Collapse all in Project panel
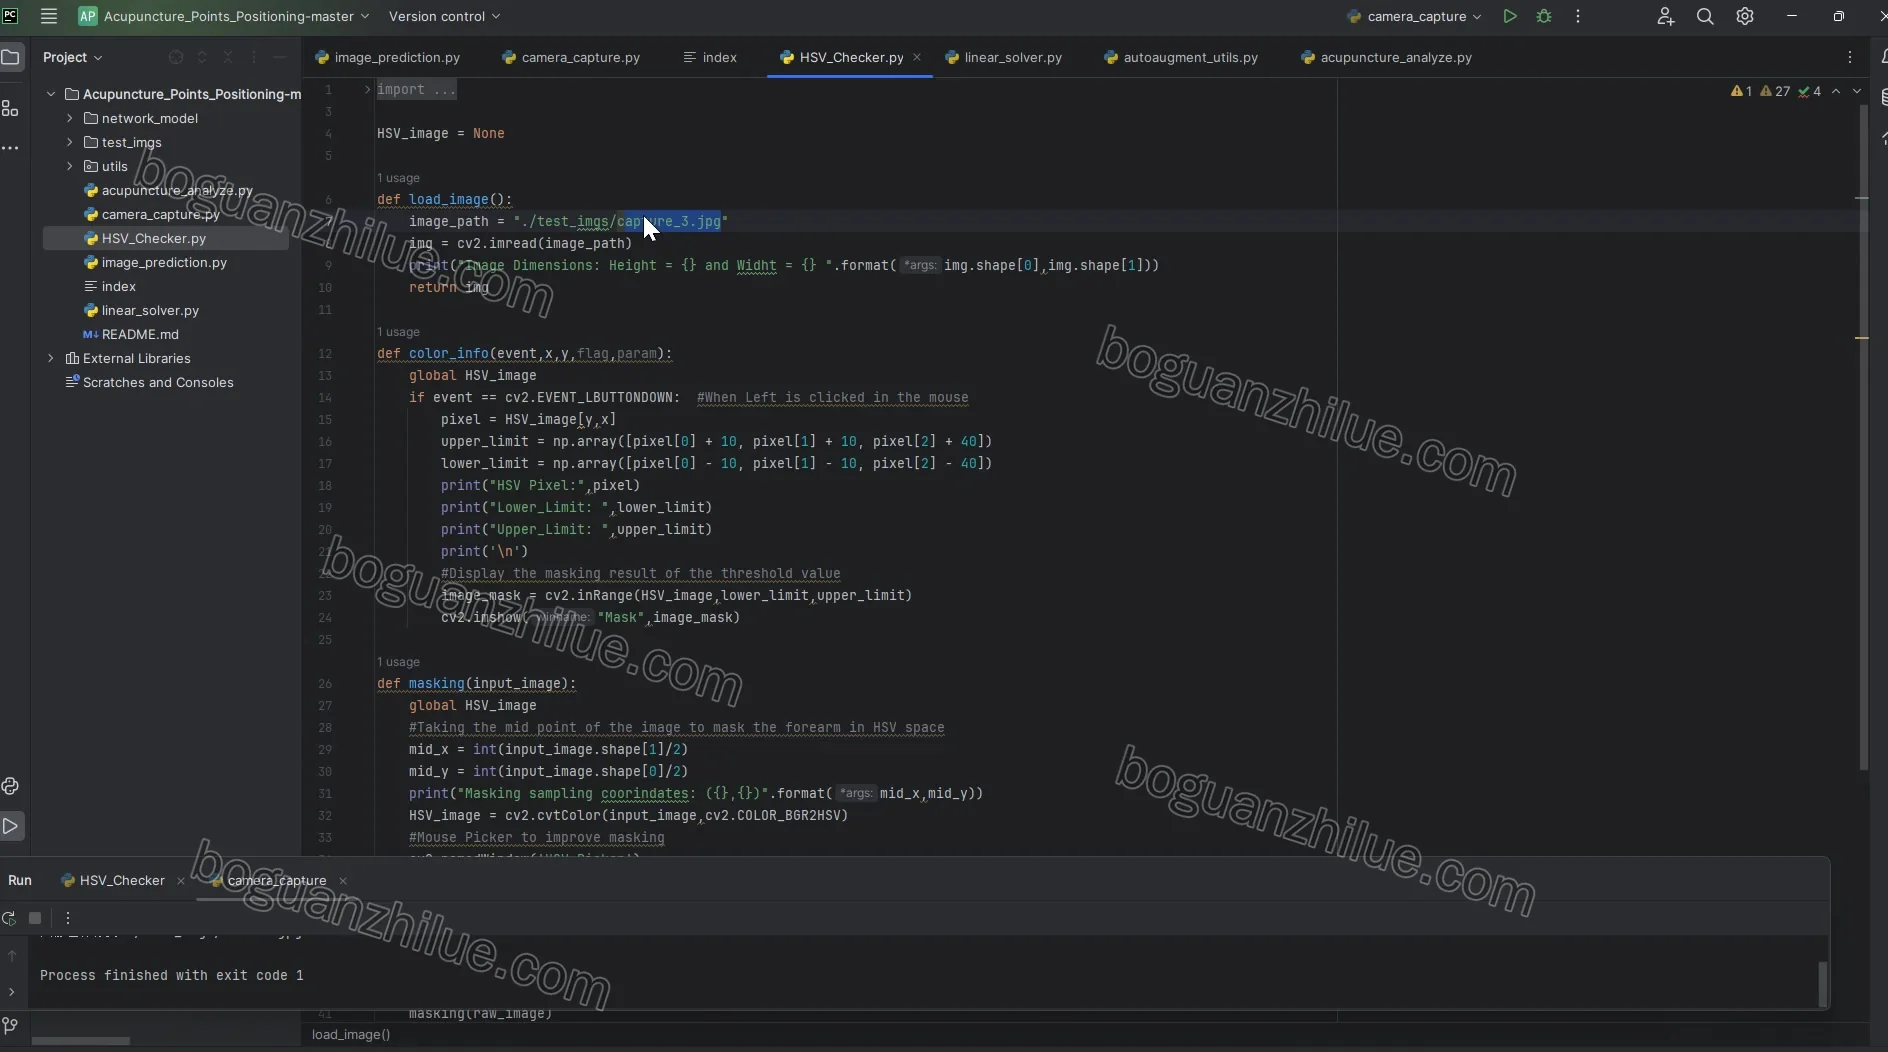Viewport: 1888px width, 1052px height. [x=228, y=57]
